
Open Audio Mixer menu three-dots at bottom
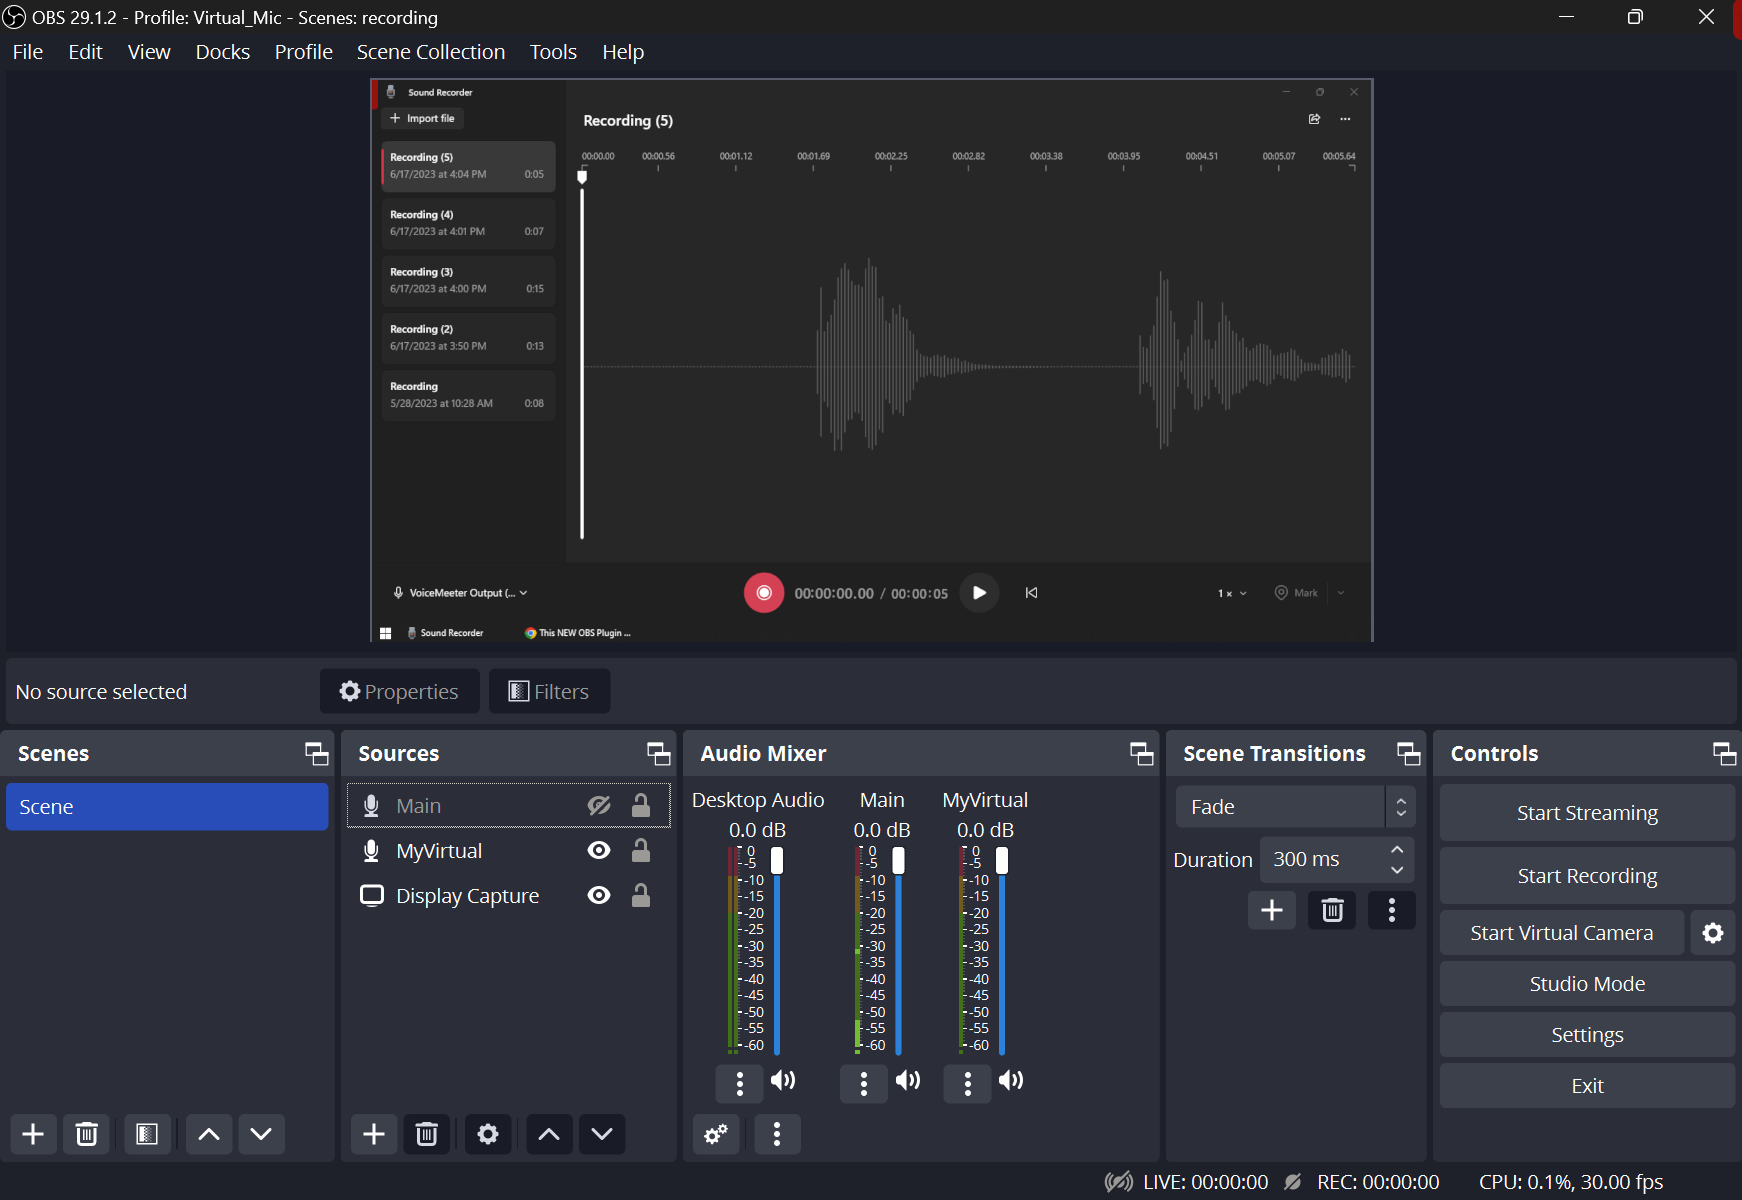coord(777,1134)
